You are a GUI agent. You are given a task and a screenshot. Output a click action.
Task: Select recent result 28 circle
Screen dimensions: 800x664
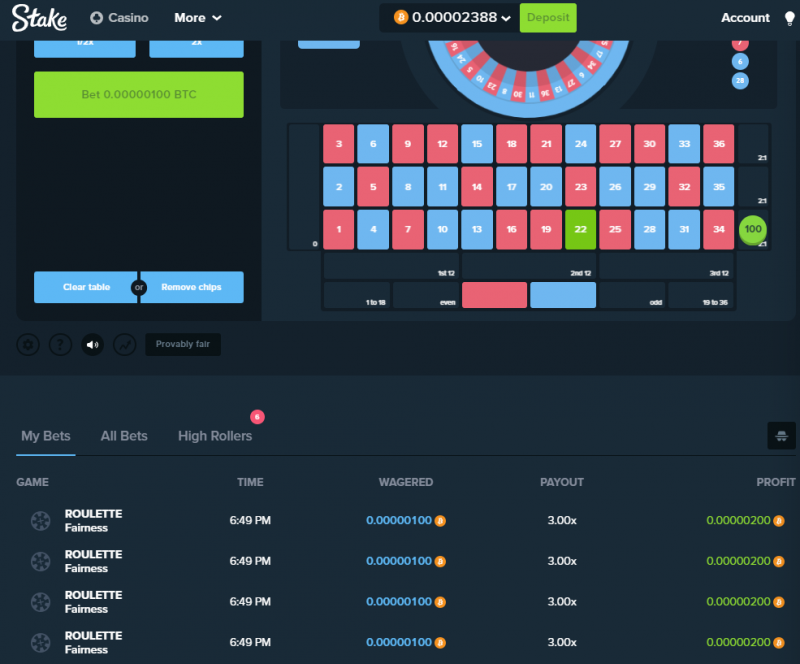click(x=740, y=81)
